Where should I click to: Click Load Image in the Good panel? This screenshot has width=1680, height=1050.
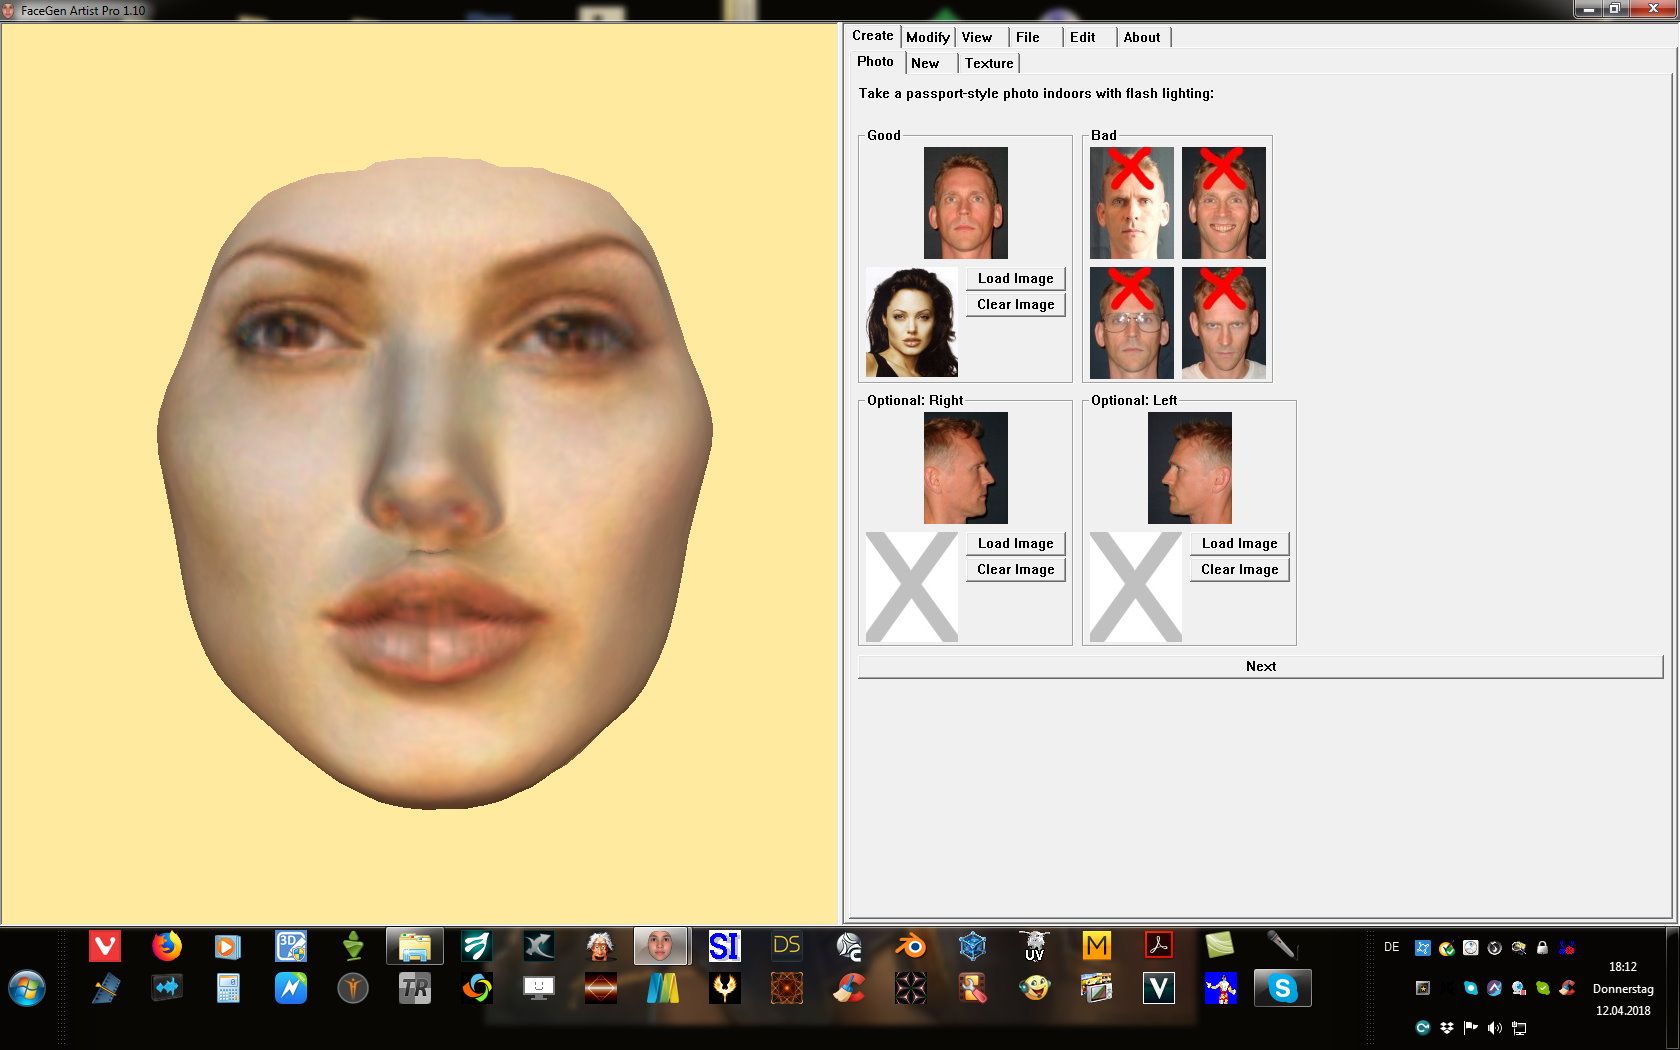pyautogui.click(x=1015, y=278)
